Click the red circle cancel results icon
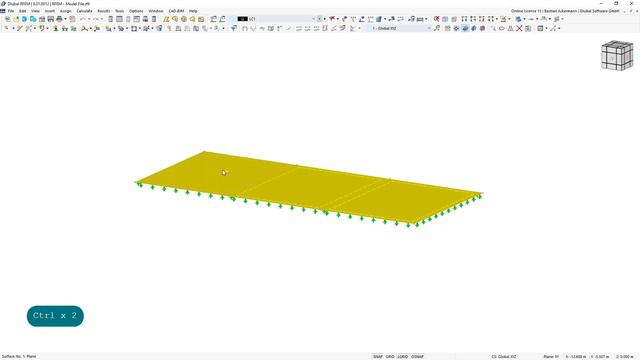 point(436,19)
